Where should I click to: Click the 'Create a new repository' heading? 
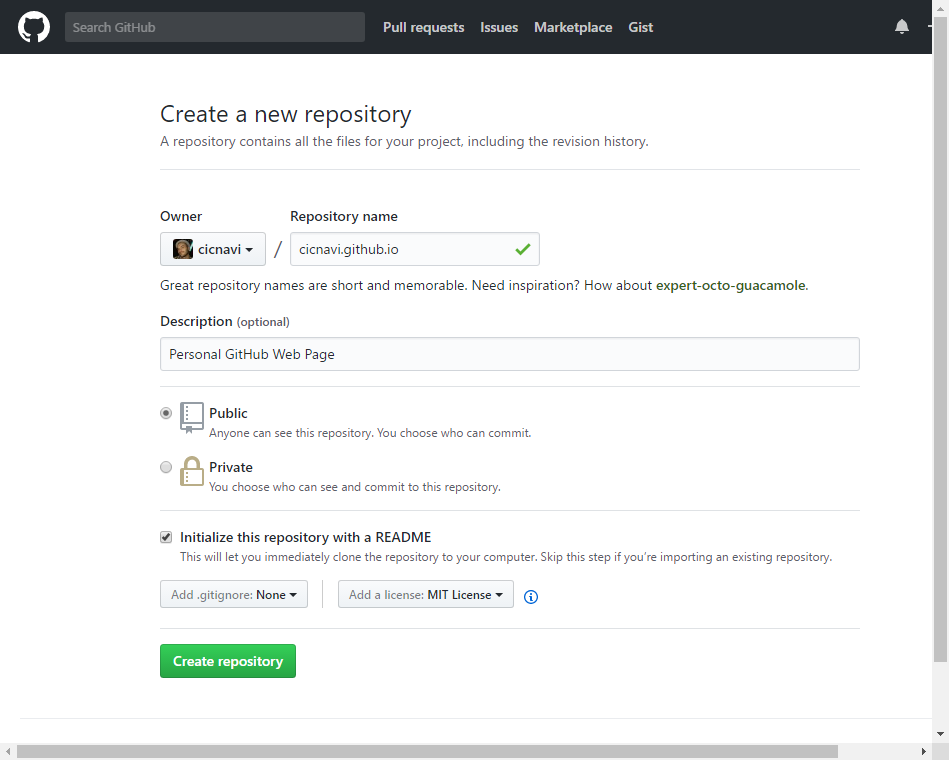pyautogui.click(x=286, y=114)
